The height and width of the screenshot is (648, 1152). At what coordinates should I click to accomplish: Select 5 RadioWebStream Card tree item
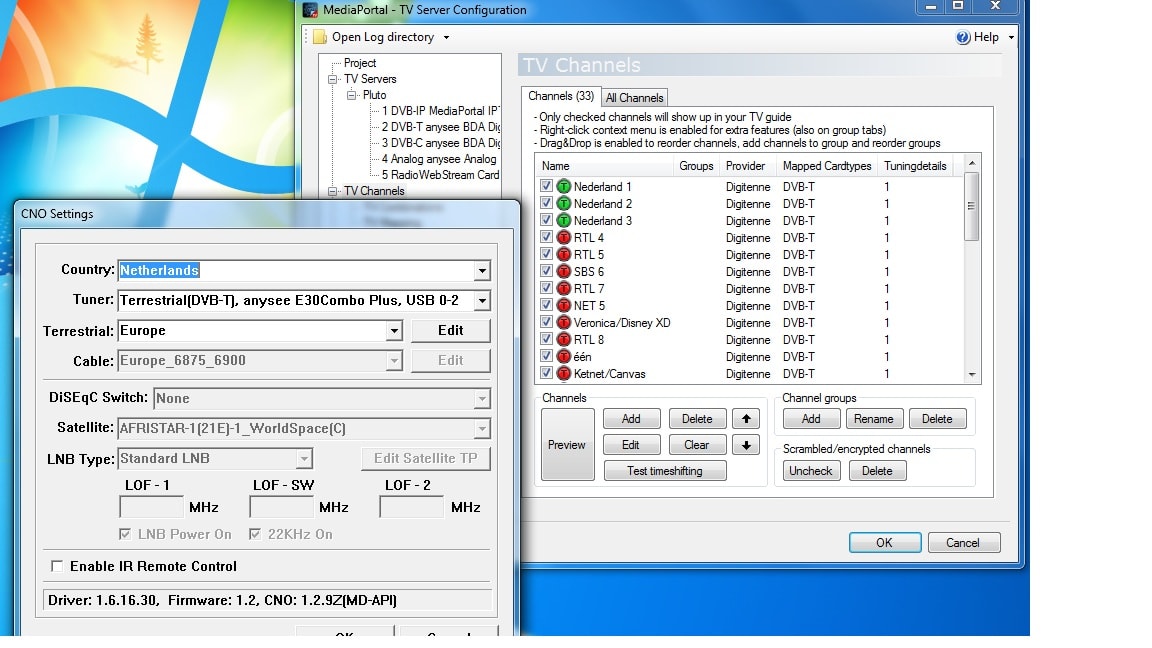click(x=440, y=175)
